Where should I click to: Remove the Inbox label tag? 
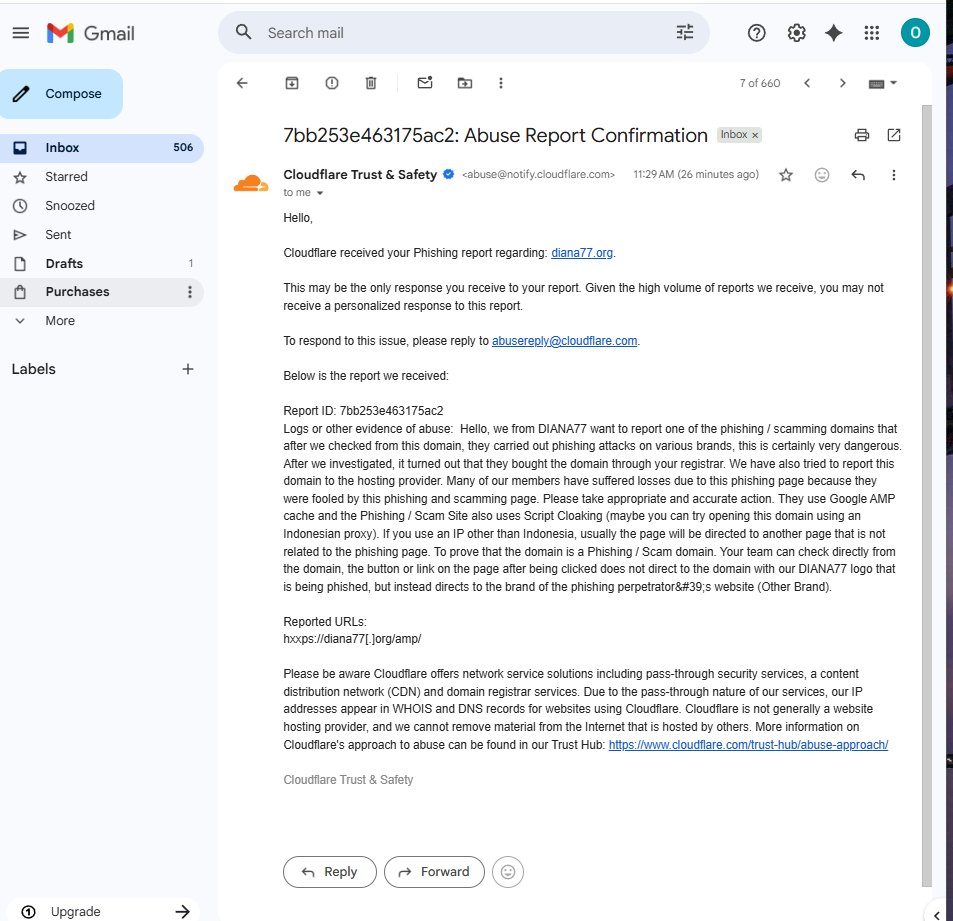point(755,135)
